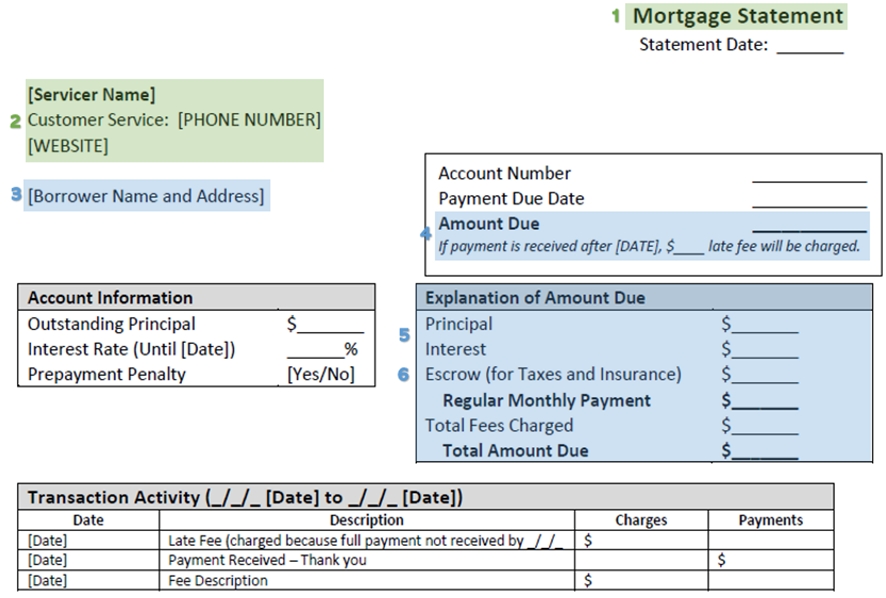Click the [PHONE NUMBER] customer service placeholder
This screenshot has width=886, height=598.
click(249, 120)
